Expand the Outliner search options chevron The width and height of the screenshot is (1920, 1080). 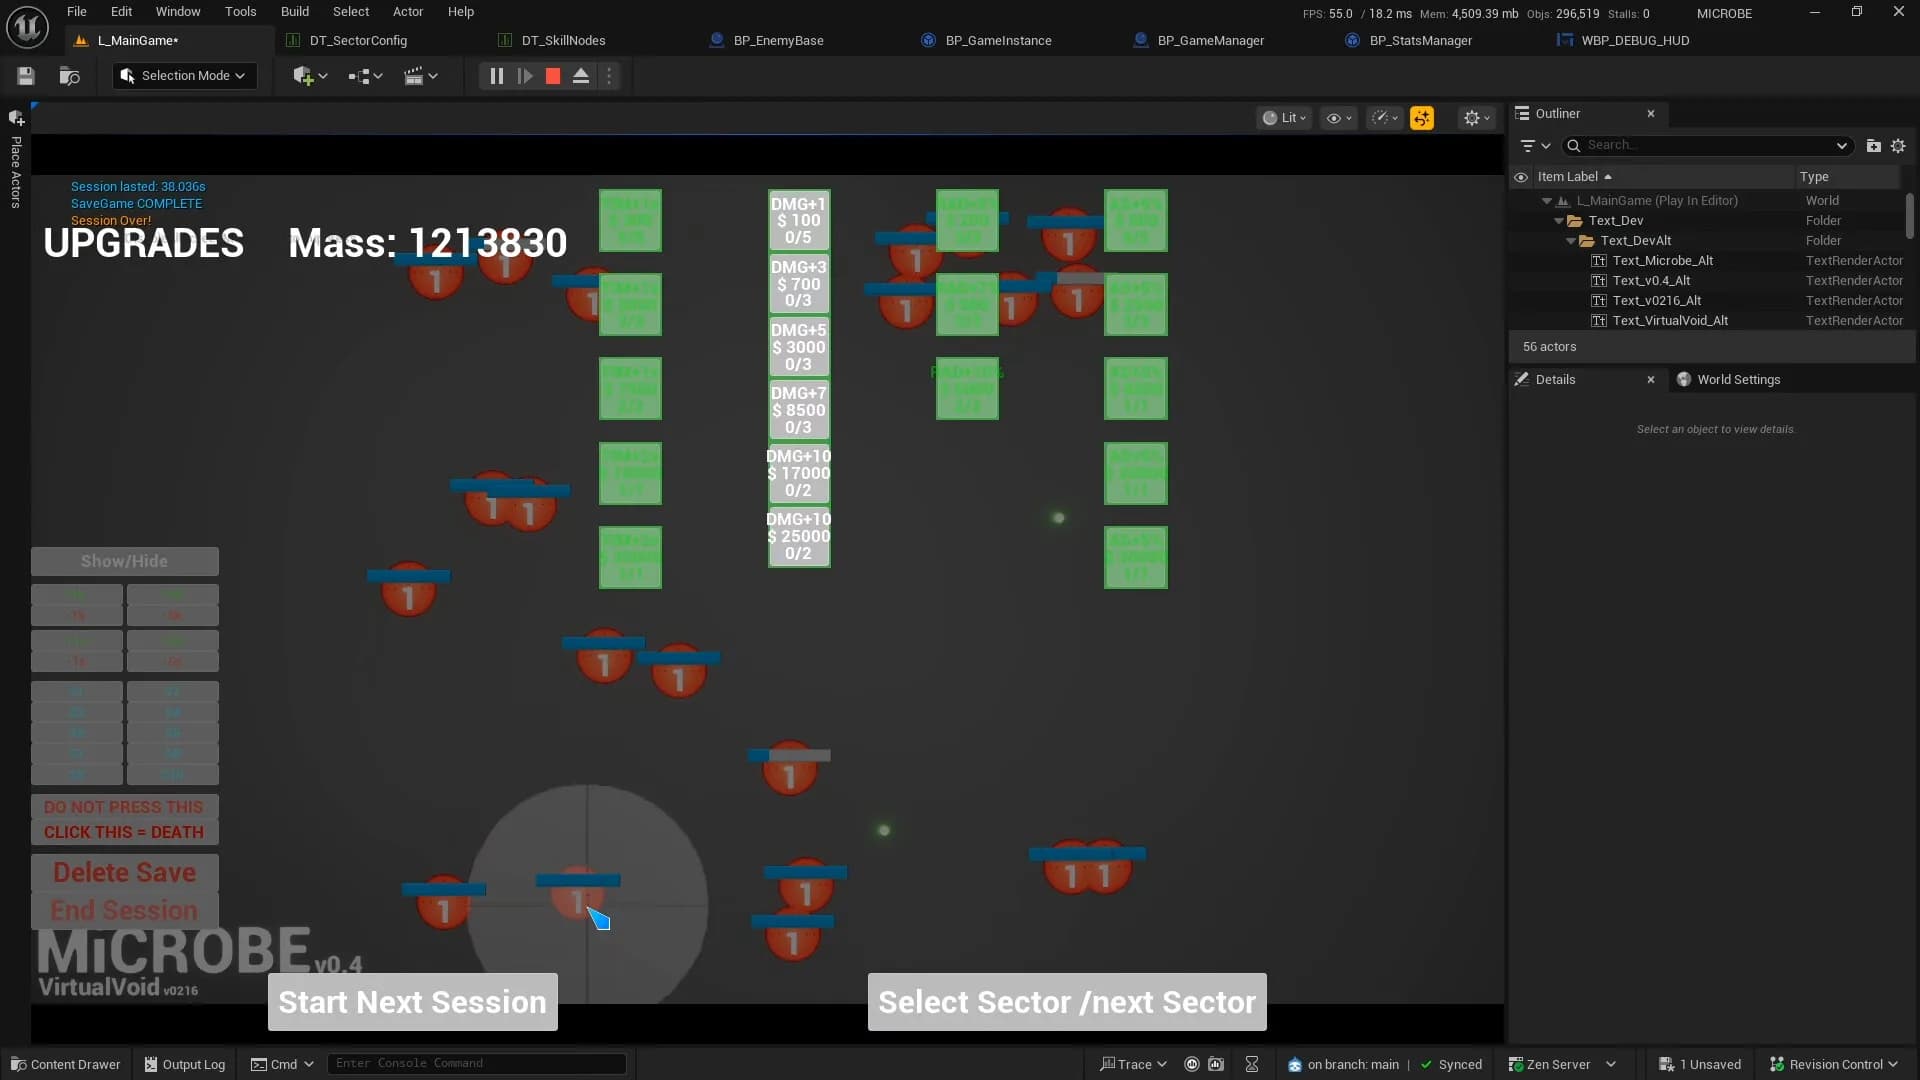pos(1842,145)
